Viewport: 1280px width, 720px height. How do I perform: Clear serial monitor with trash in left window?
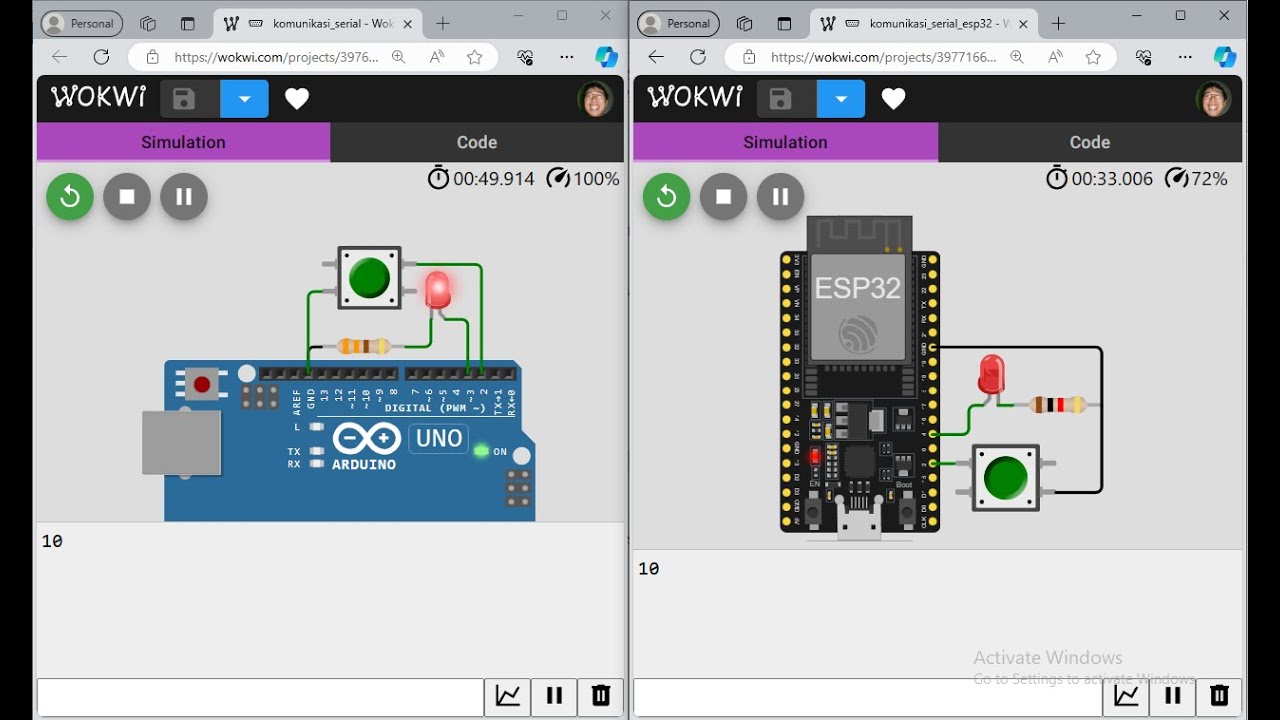[x=601, y=696]
